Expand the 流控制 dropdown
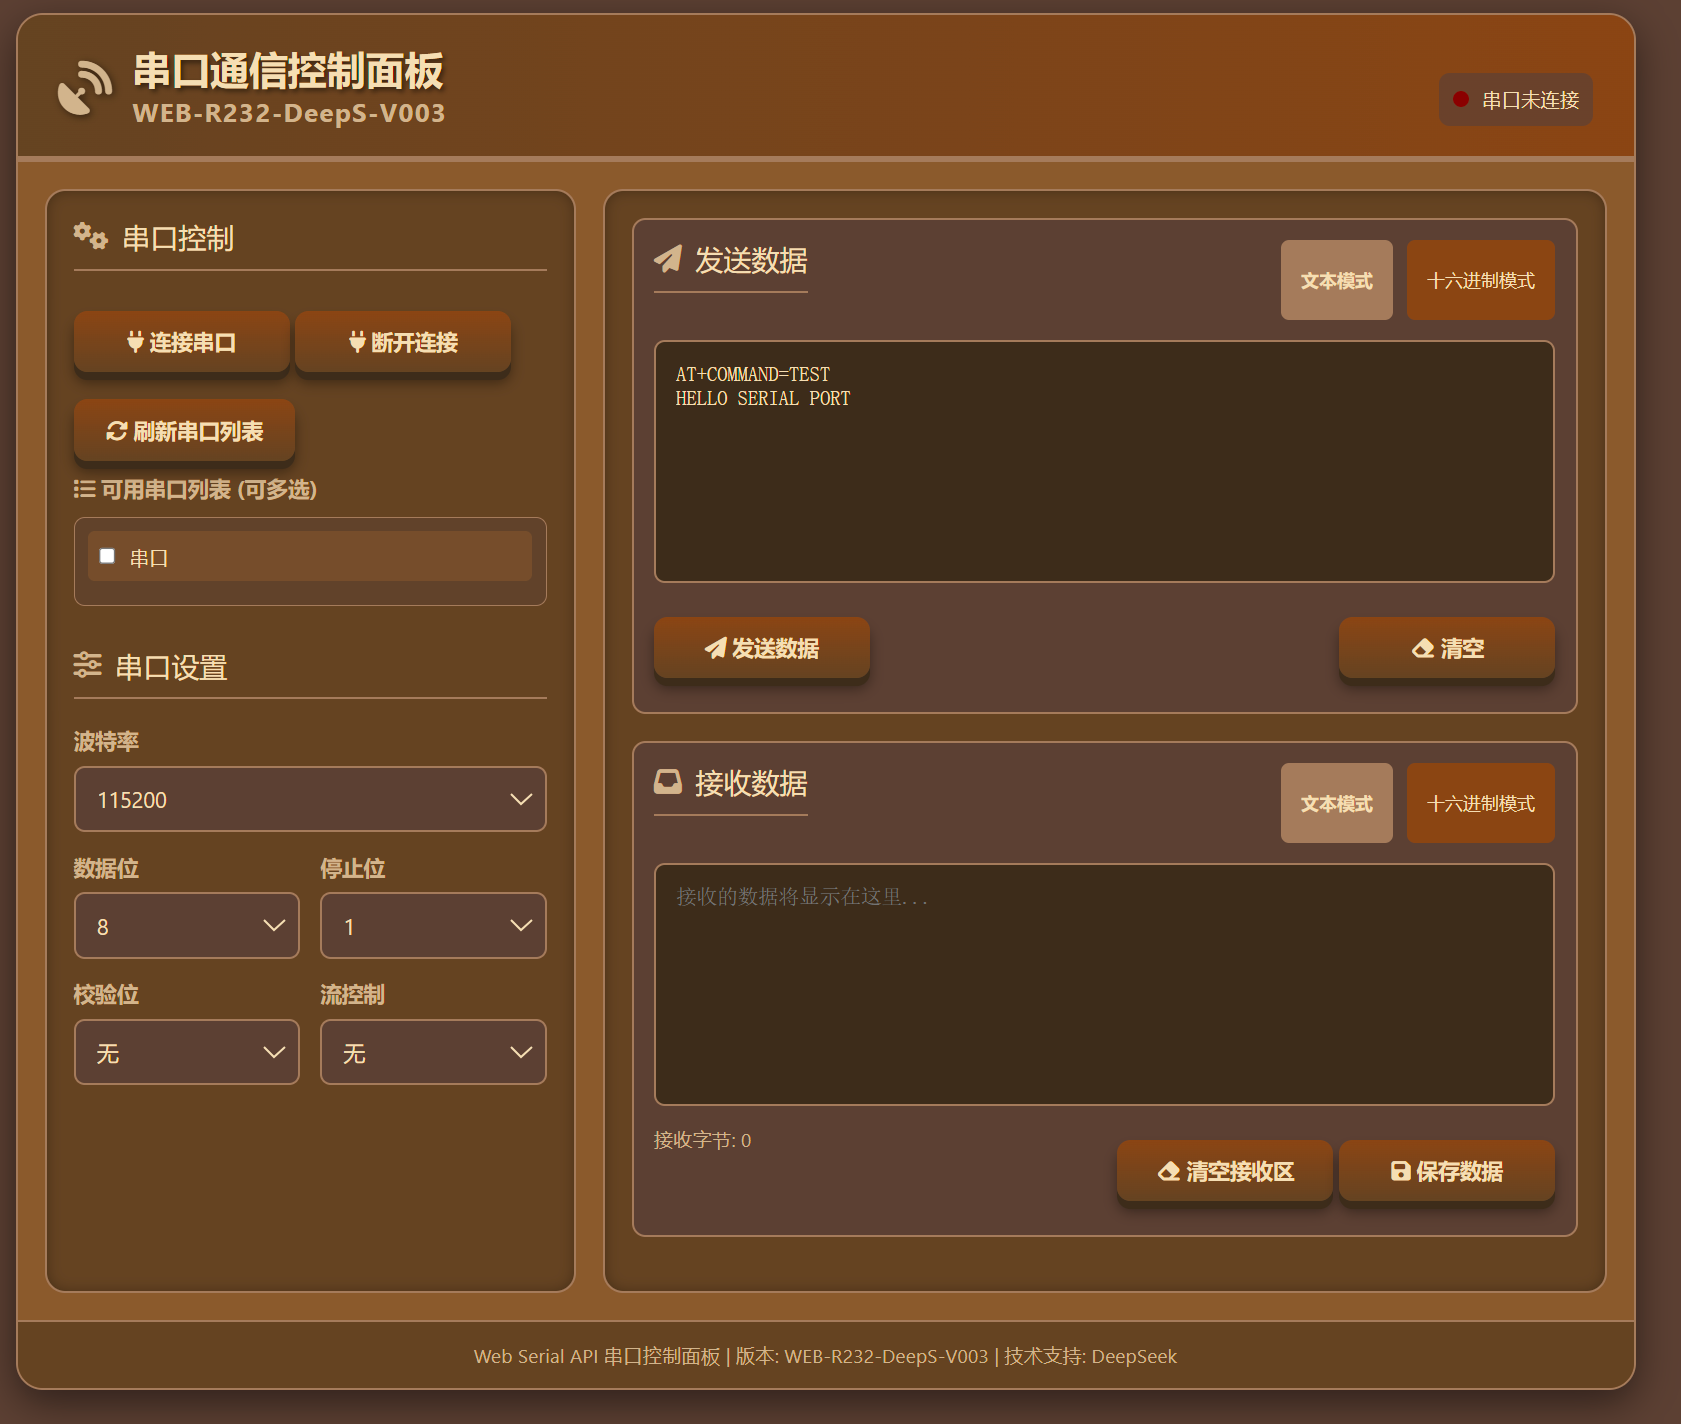 [433, 1052]
